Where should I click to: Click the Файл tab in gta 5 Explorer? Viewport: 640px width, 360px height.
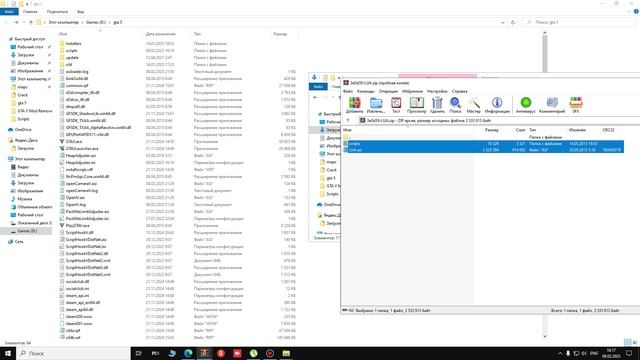pos(9,12)
